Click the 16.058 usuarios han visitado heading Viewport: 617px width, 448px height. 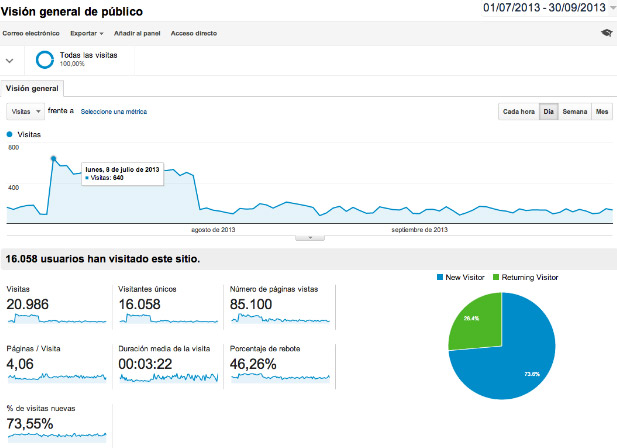tap(103, 259)
